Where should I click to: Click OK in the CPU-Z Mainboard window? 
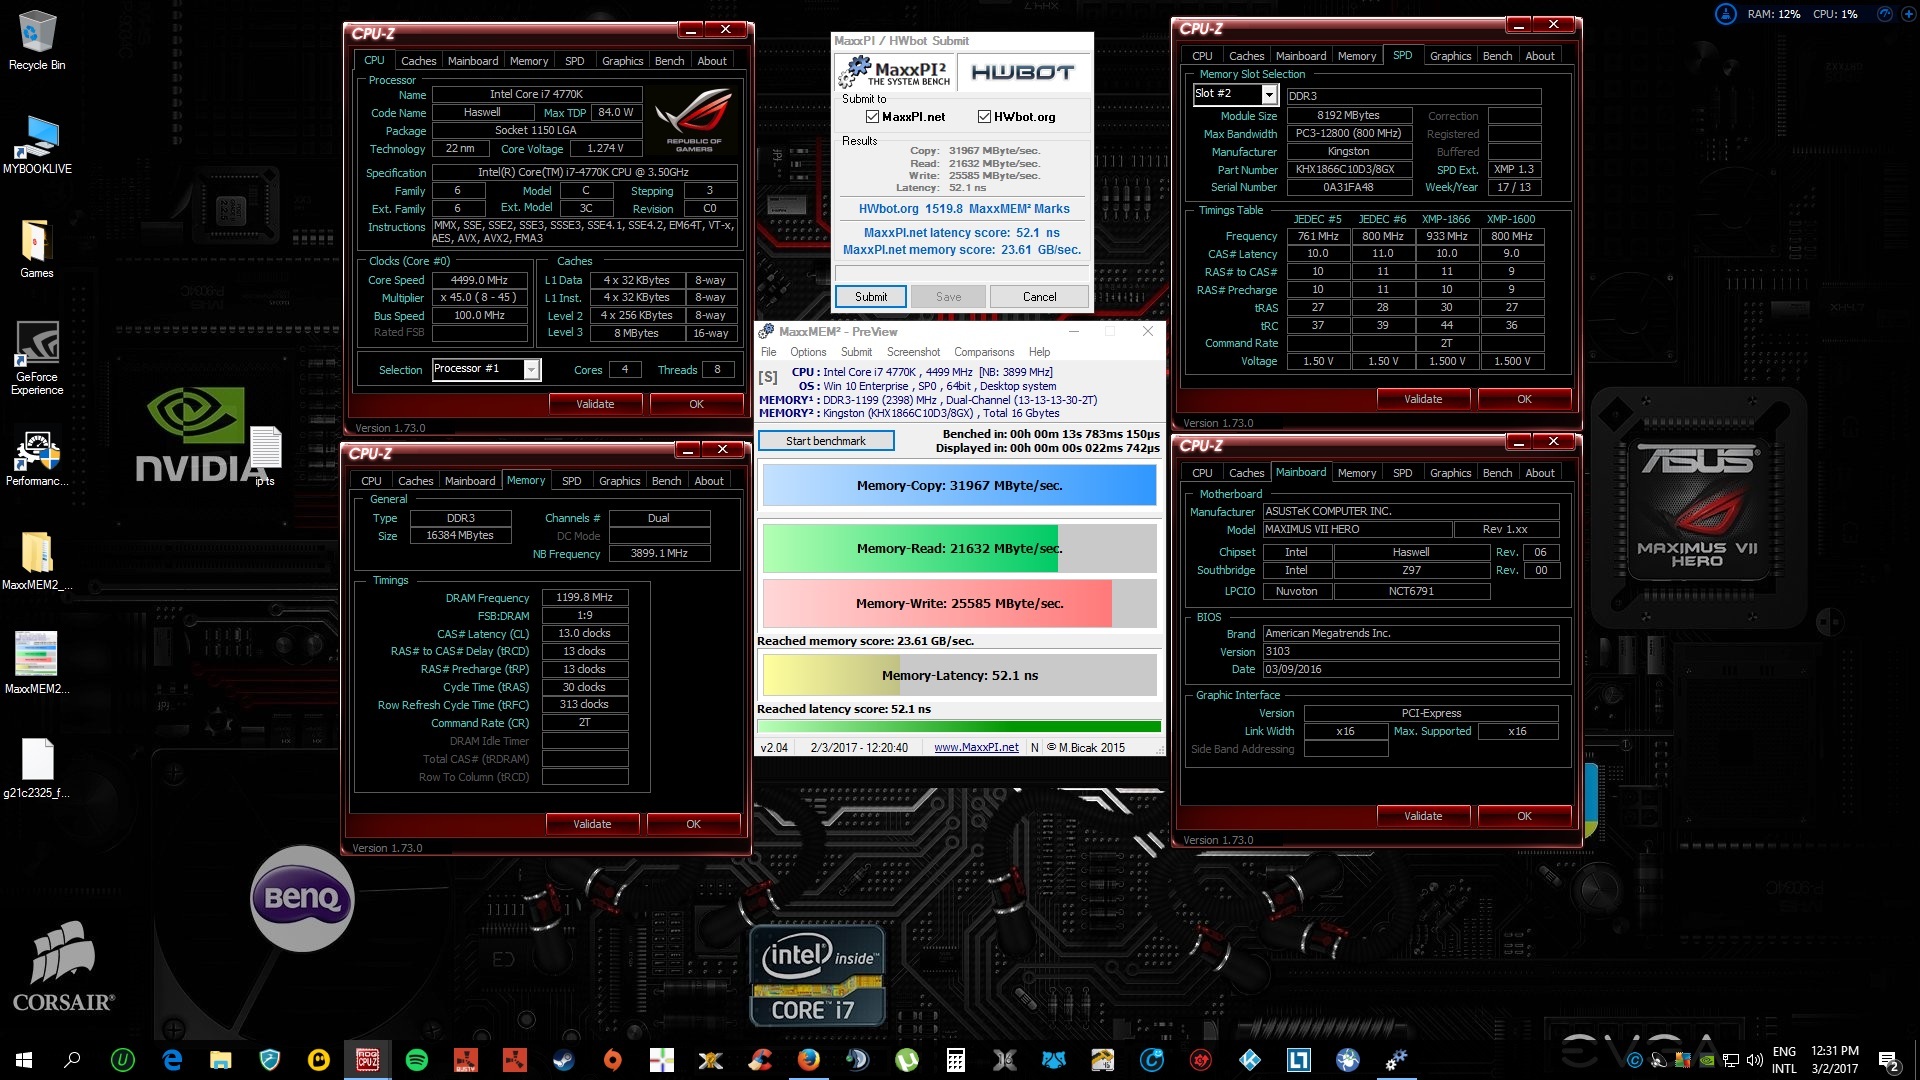1524,816
